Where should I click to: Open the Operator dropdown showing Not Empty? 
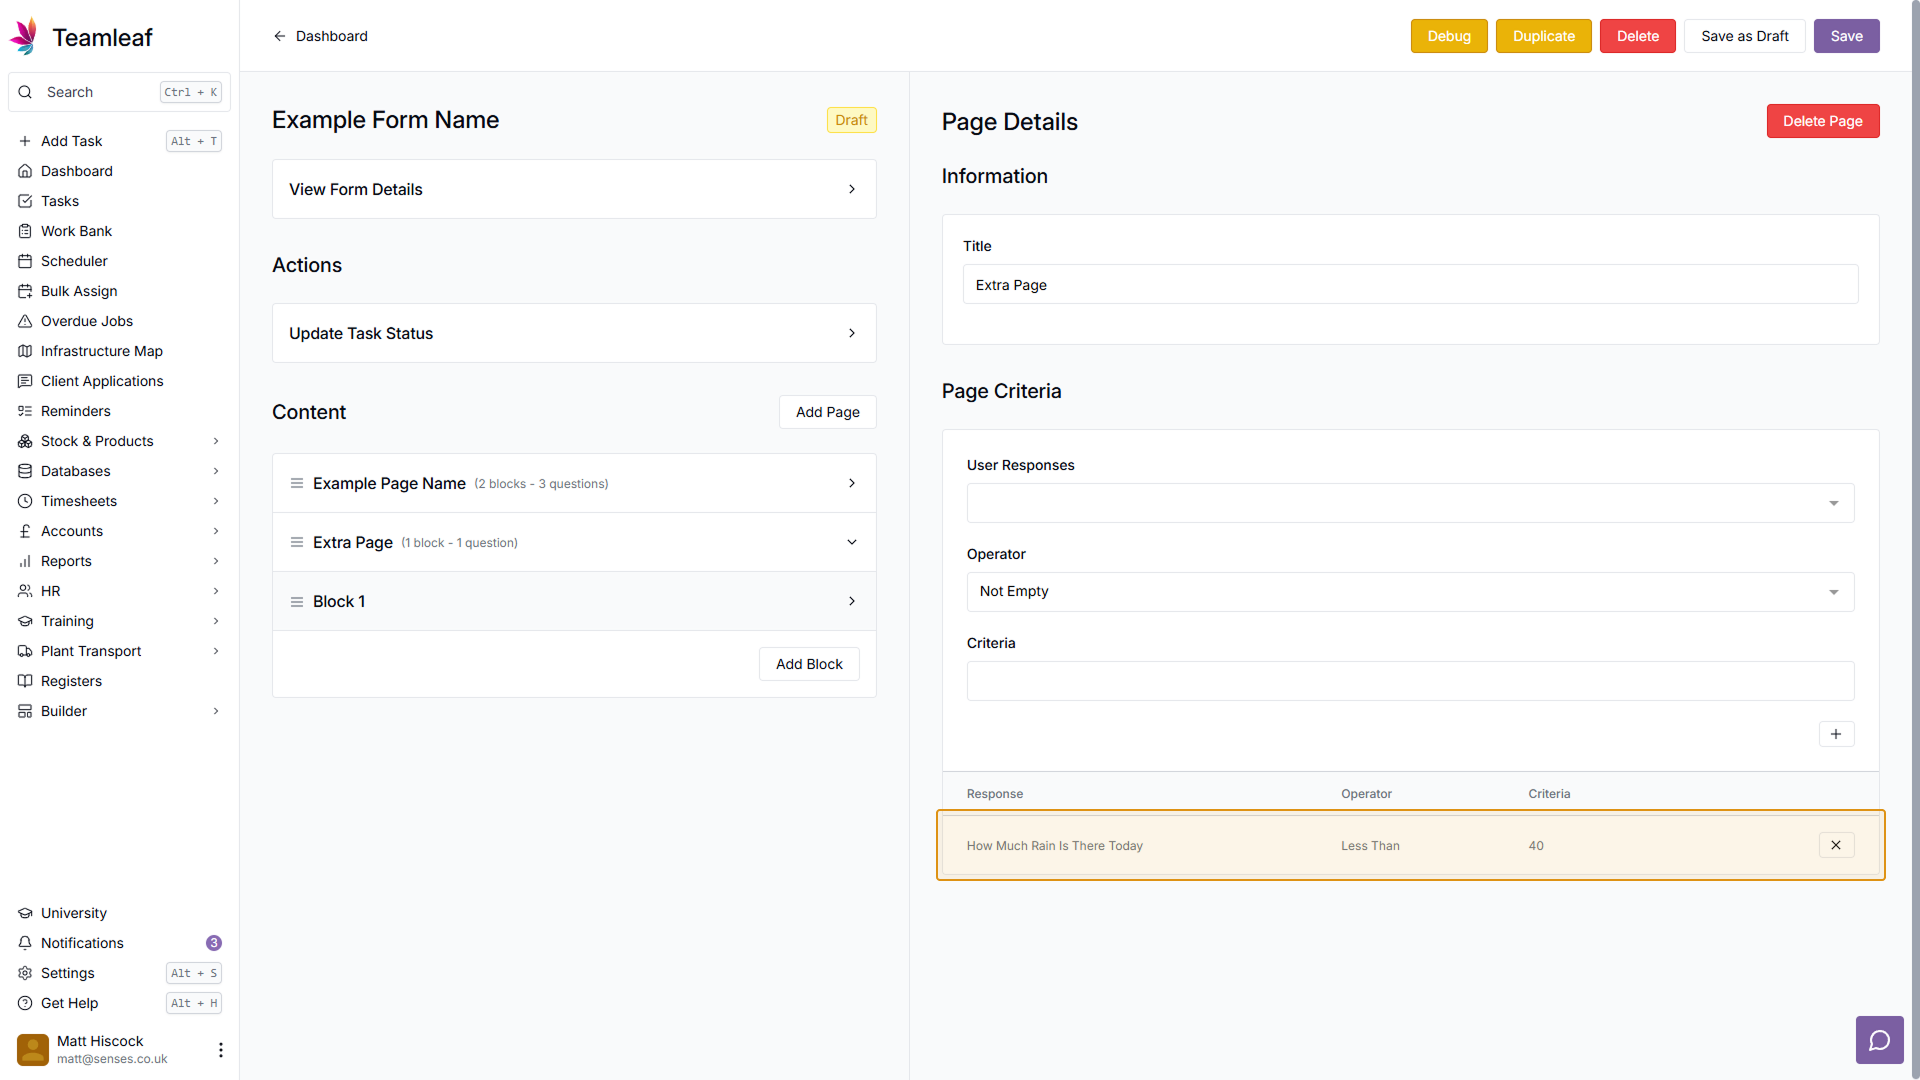(1410, 592)
